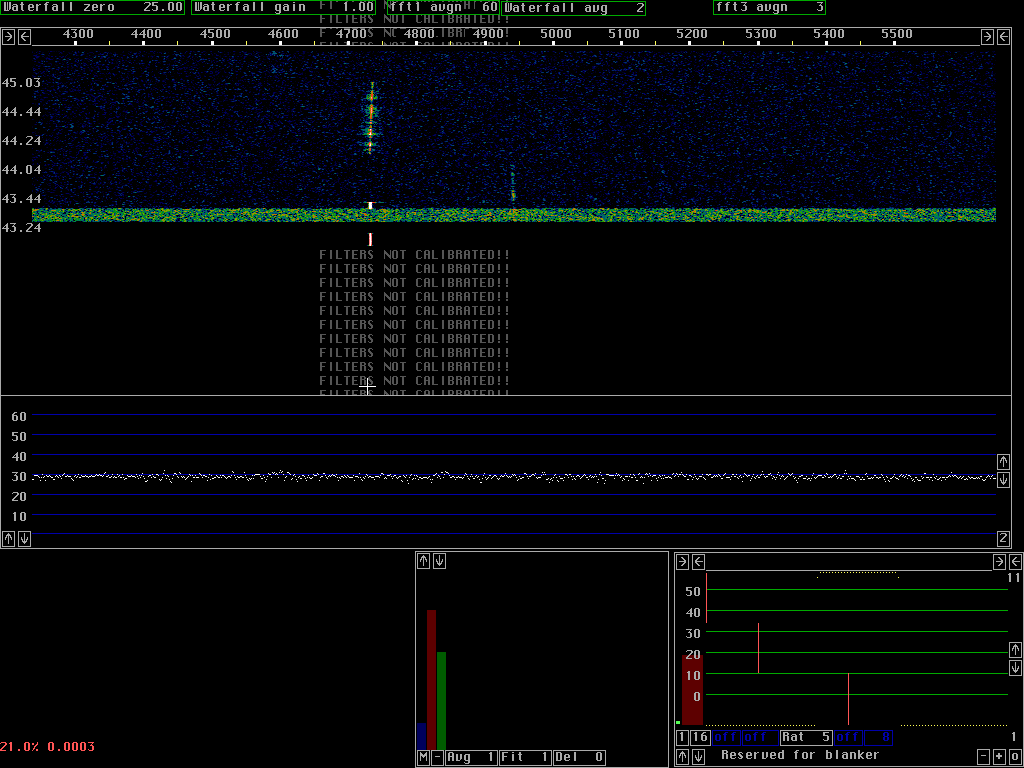Viewport: 1024px width, 768px height.
Task: Click the green bar in the Avg/Fit/Del panel
Action: click(441, 701)
